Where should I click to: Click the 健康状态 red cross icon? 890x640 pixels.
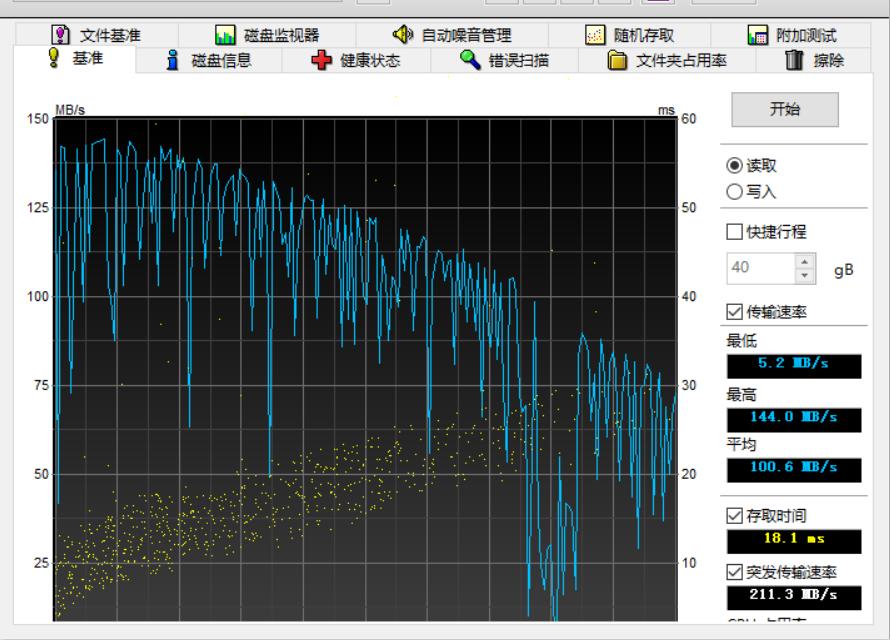click(x=321, y=61)
